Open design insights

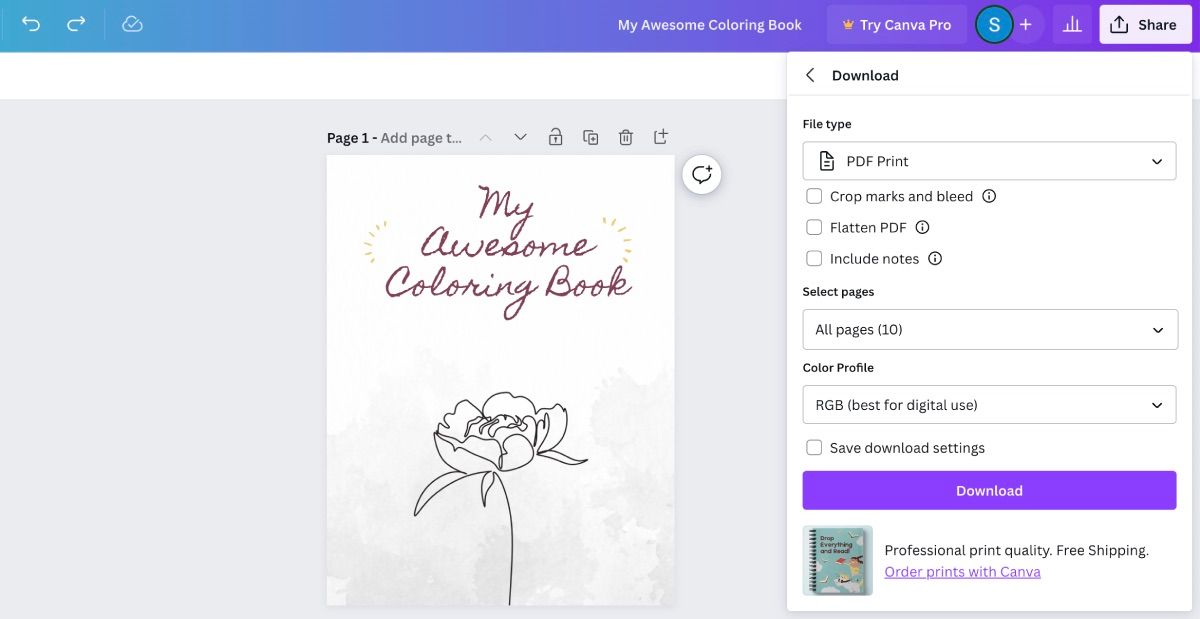[x=1072, y=24]
